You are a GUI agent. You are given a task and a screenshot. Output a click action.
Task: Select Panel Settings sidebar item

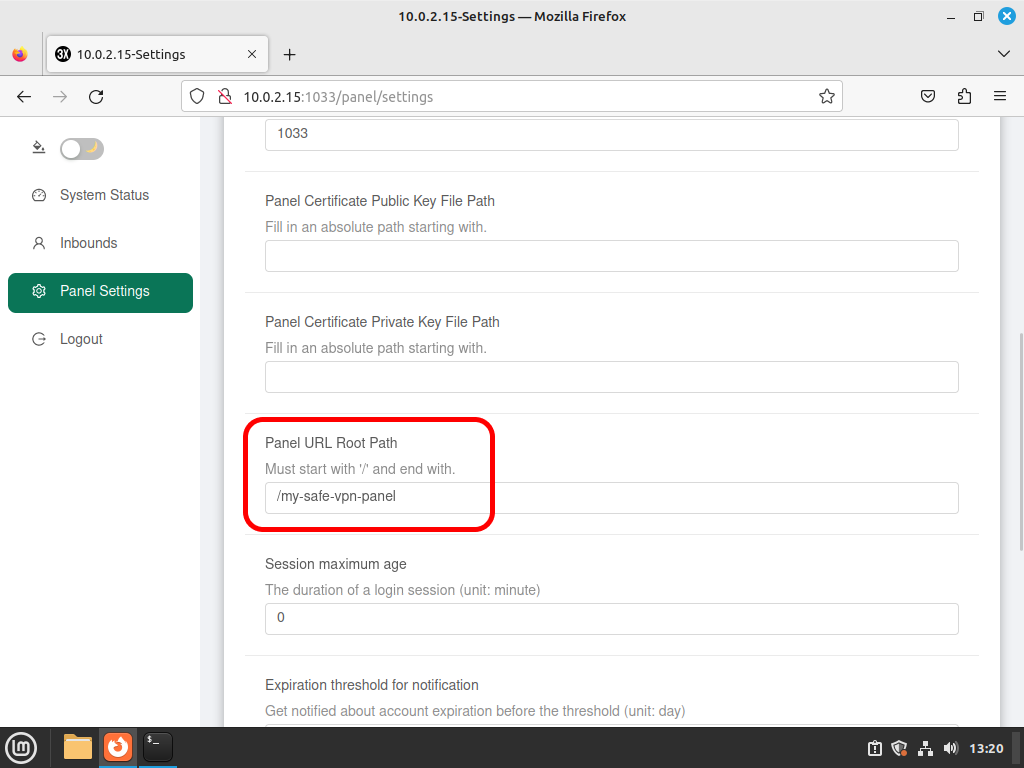point(100,293)
